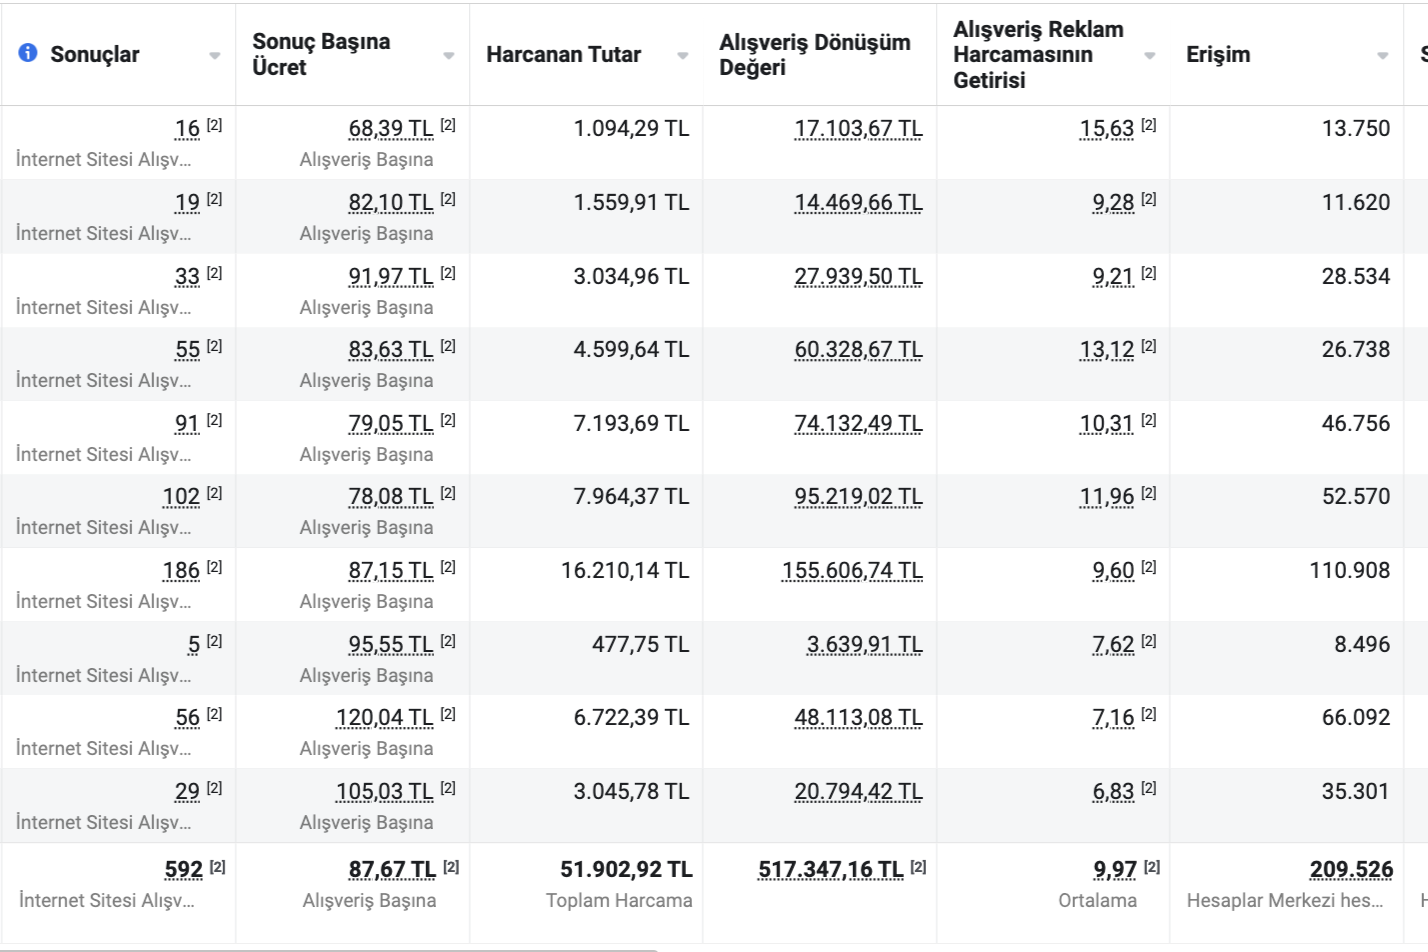Open the results value 186
The width and height of the screenshot is (1428, 952).
click(x=181, y=571)
